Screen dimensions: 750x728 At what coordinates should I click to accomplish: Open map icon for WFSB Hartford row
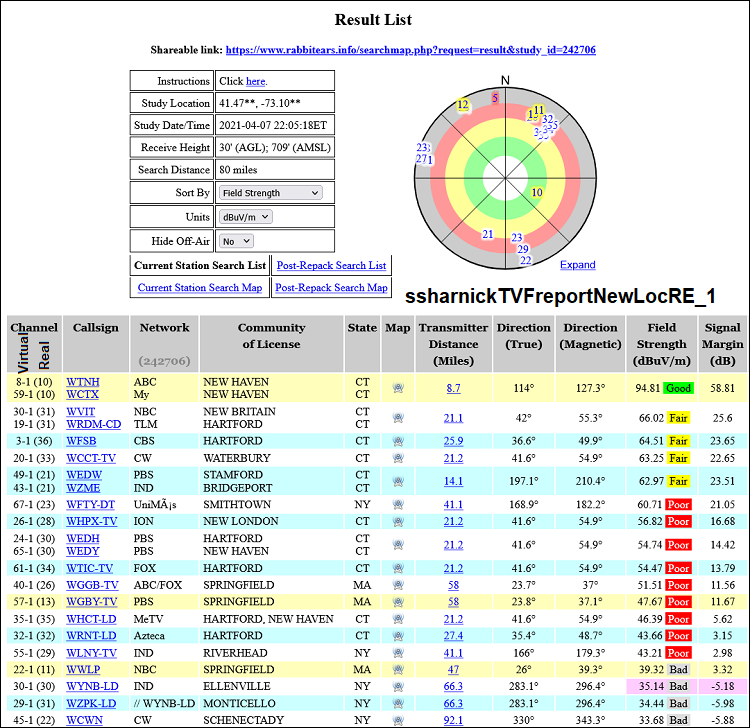coord(398,440)
